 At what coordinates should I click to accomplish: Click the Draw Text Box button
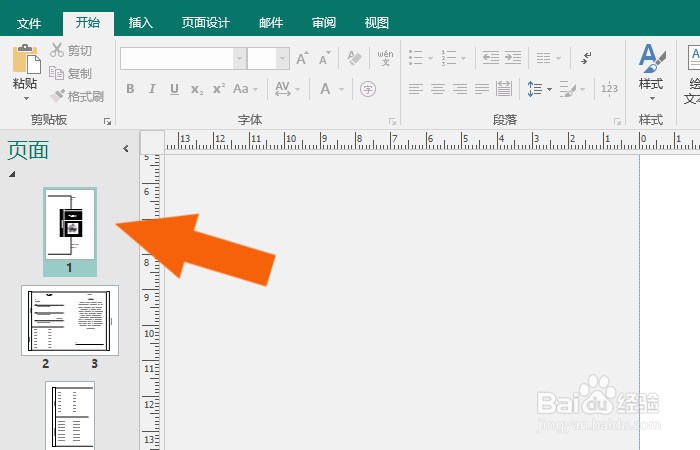click(x=692, y=74)
